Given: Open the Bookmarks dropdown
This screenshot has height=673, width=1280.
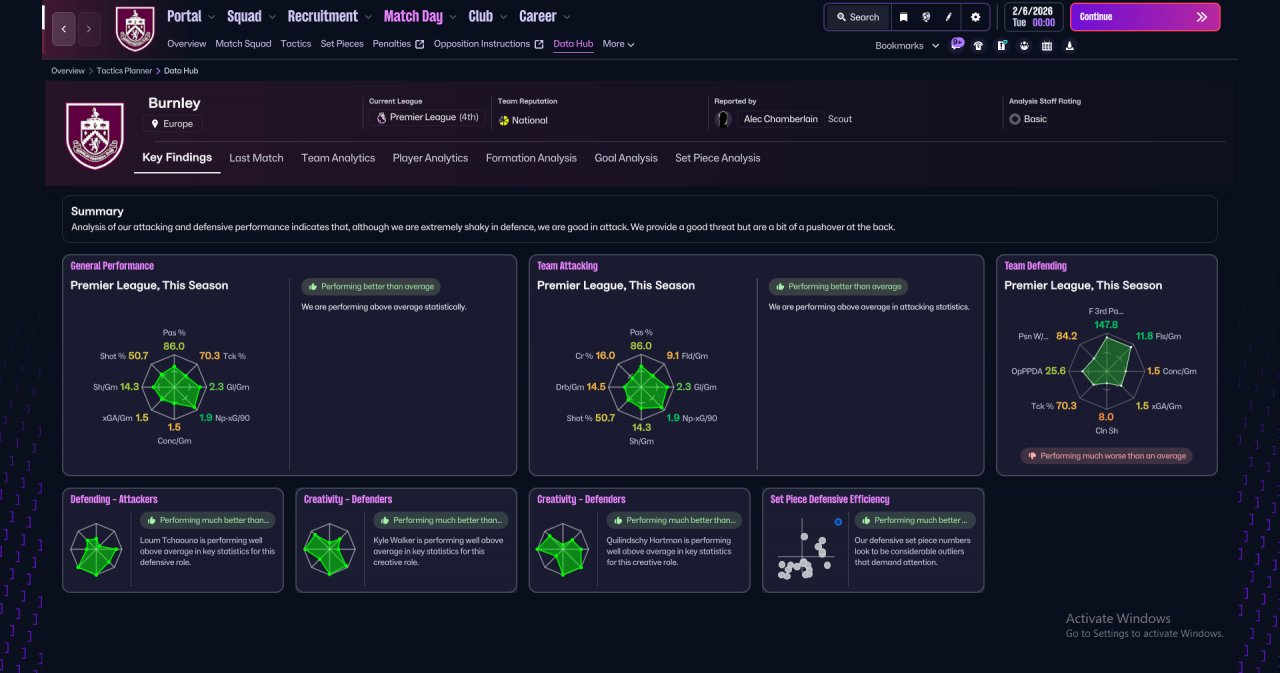Looking at the screenshot, I should pos(907,46).
